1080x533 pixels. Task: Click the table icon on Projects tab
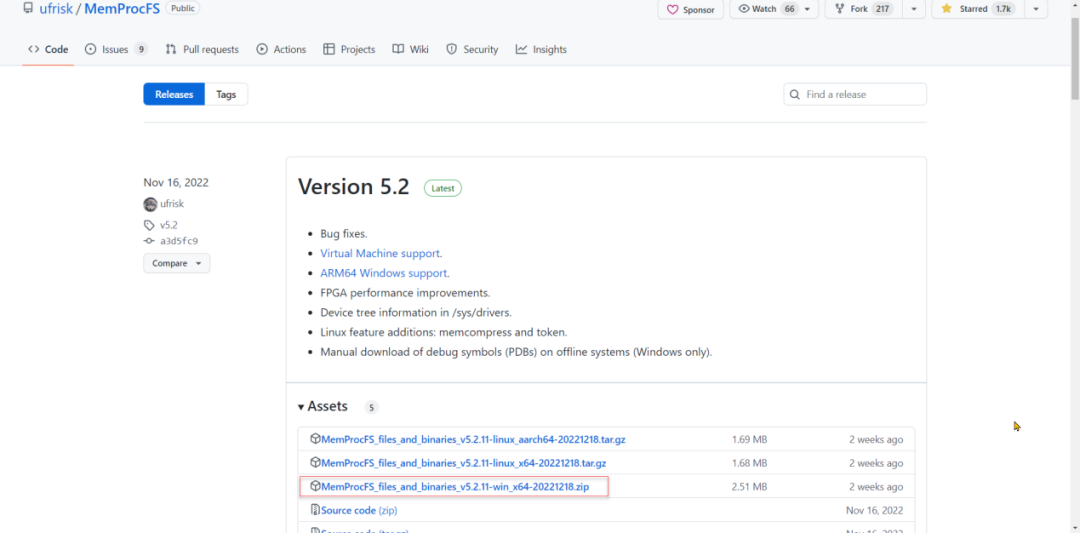[329, 50]
